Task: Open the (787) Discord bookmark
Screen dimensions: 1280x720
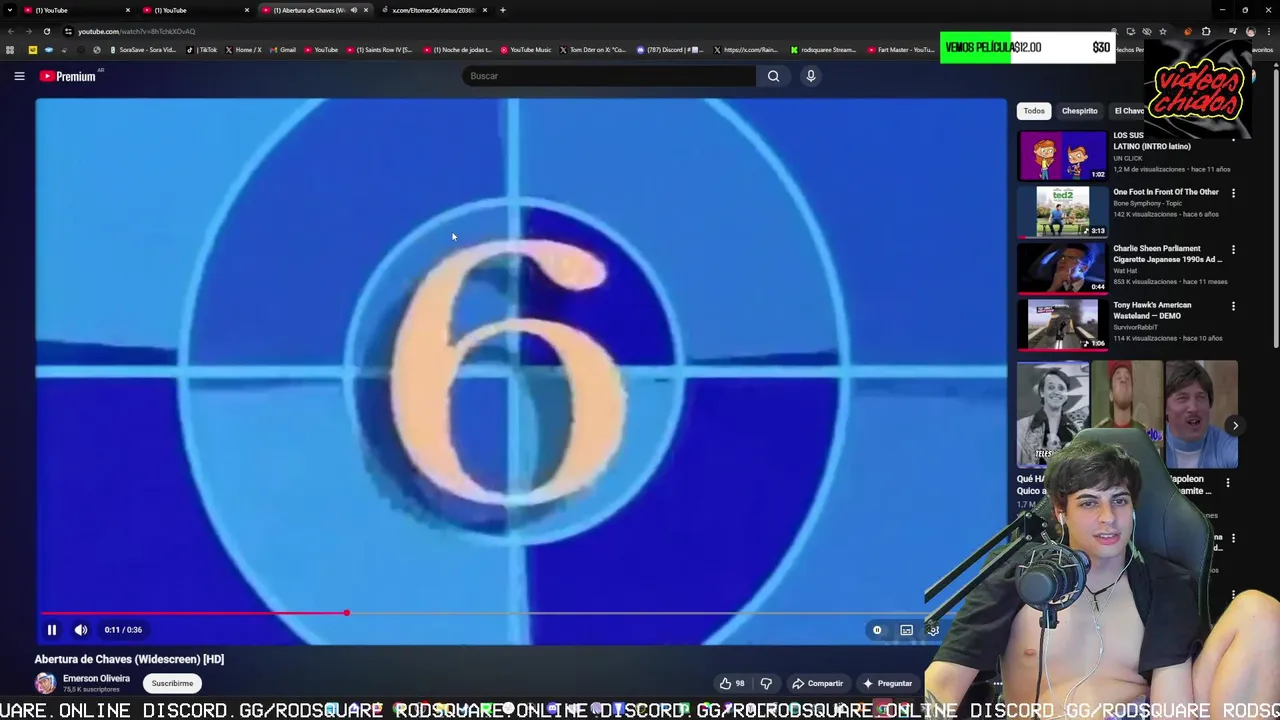Action: coord(670,50)
